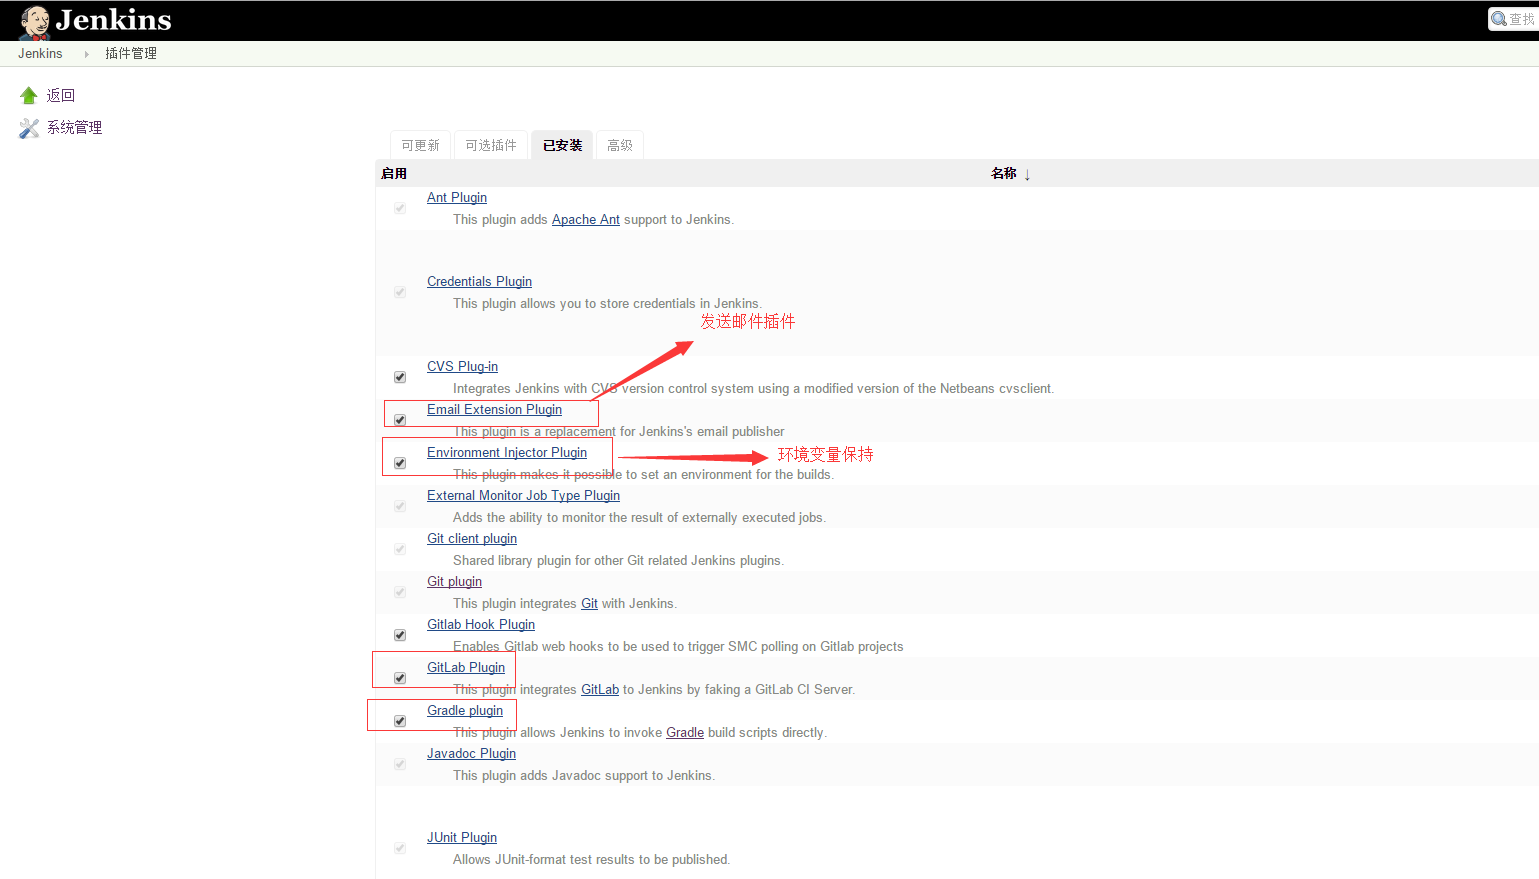Open the Git client plugin link
Image resolution: width=1539 pixels, height=879 pixels.
tap(472, 539)
